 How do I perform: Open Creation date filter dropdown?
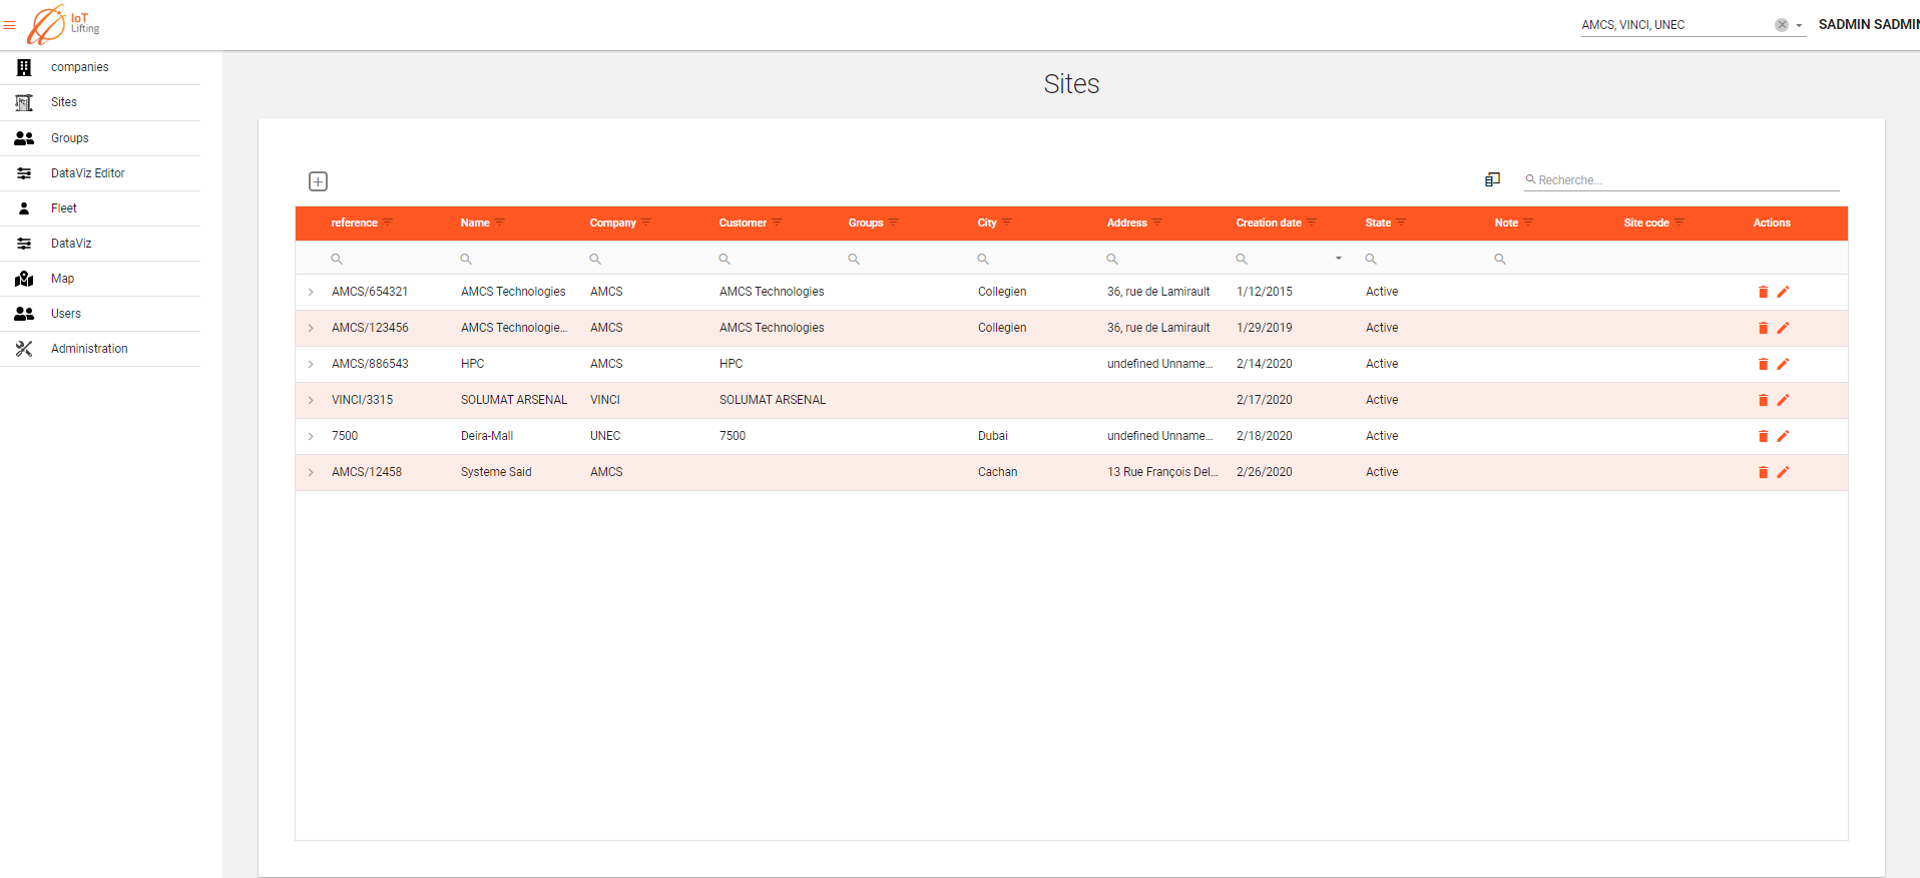click(x=1338, y=259)
